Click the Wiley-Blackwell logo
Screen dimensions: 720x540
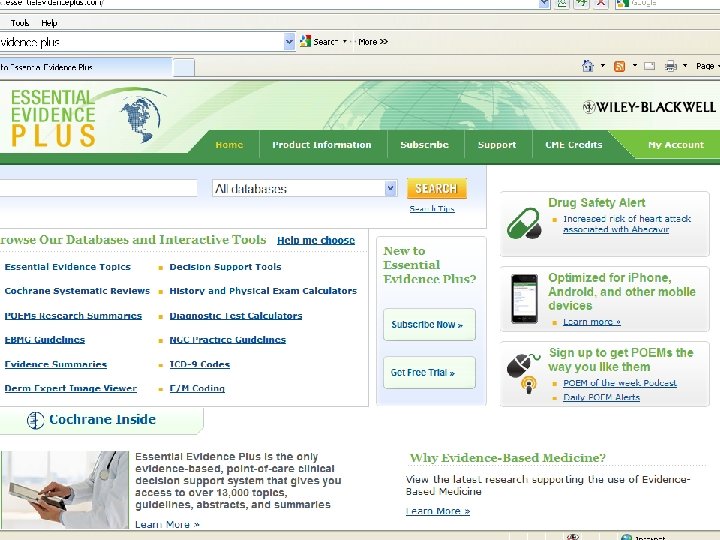click(649, 107)
